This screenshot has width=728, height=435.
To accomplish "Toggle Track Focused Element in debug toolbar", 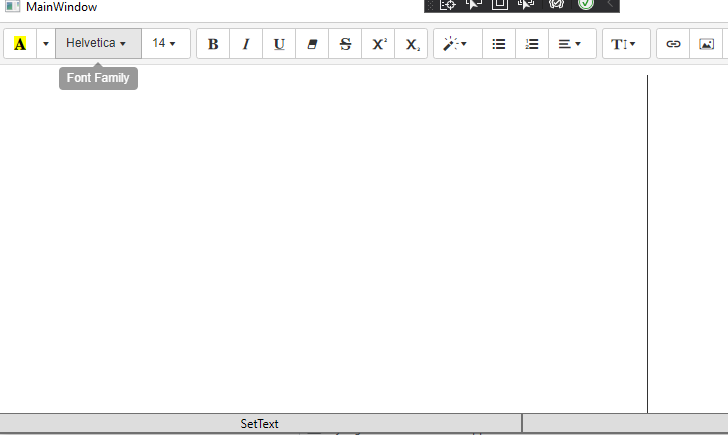I will pos(526,5).
